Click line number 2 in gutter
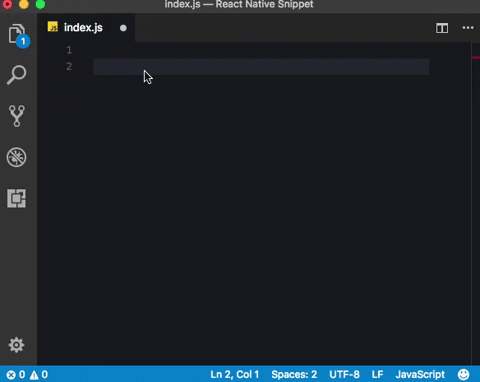This screenshot has width=480, height=382. point(69,66)
